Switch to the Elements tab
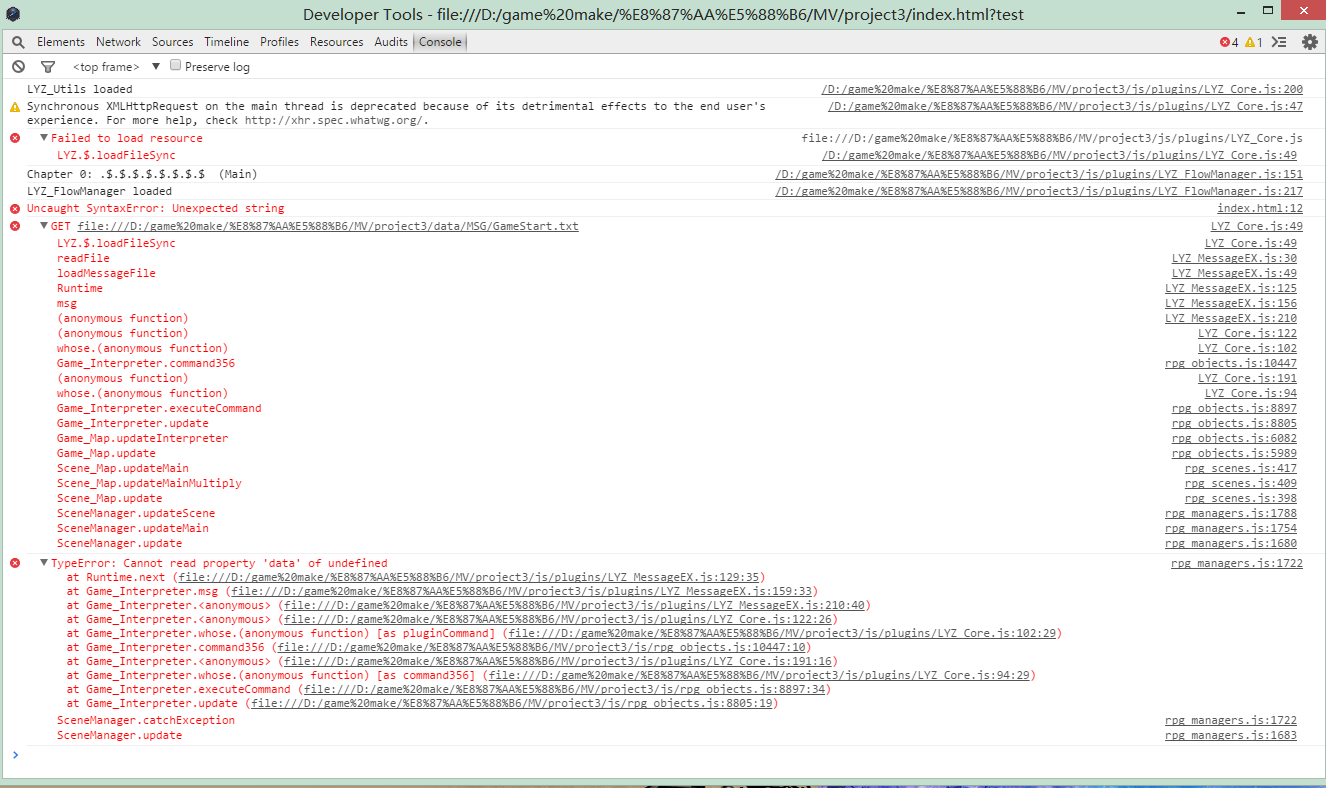This screenshot has height=788, width=1326. tap(61, 42)
